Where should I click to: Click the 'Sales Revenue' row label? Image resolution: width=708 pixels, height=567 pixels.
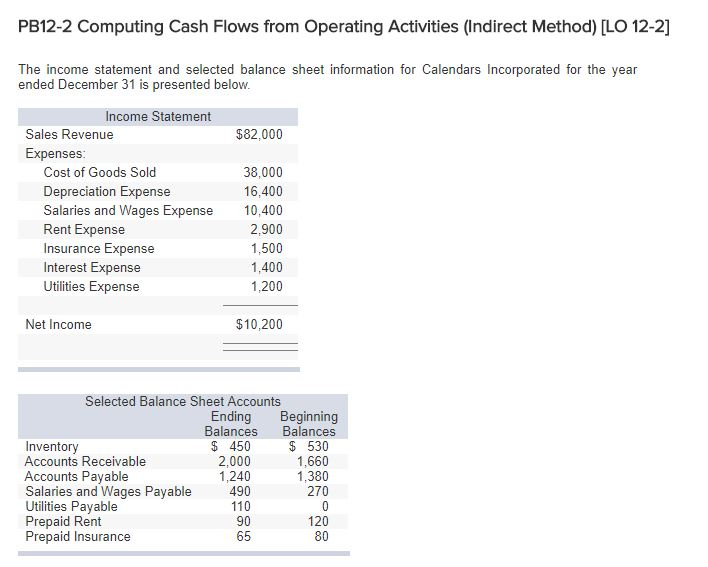69,135
